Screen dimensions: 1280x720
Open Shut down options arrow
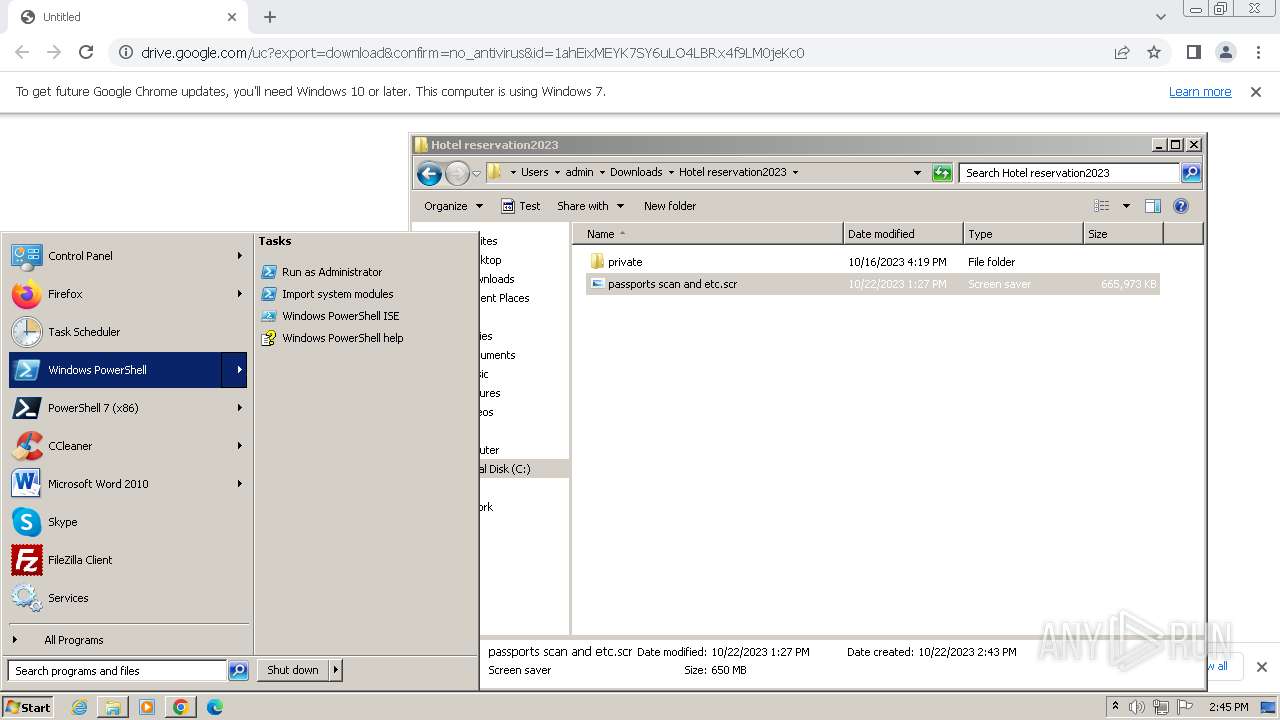[336, 670]
